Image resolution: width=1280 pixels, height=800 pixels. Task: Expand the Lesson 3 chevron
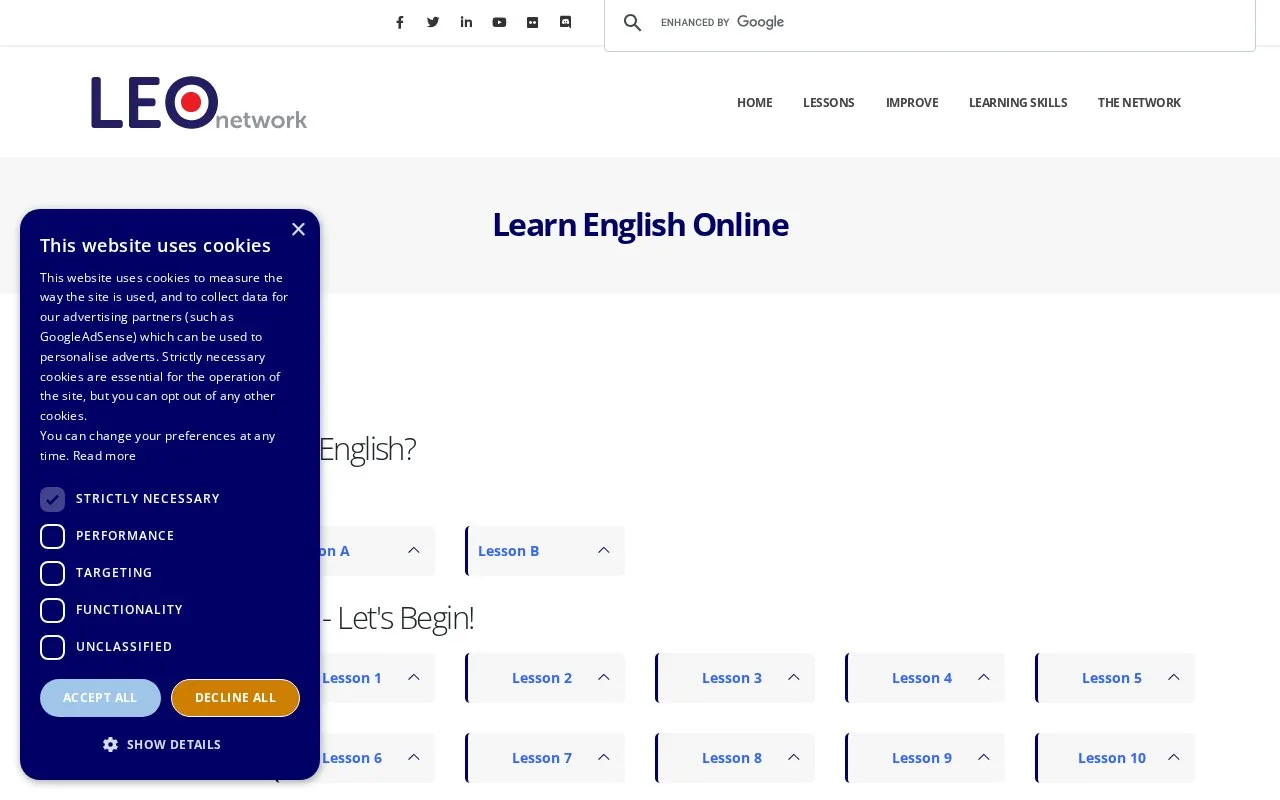tap(794, 677)
